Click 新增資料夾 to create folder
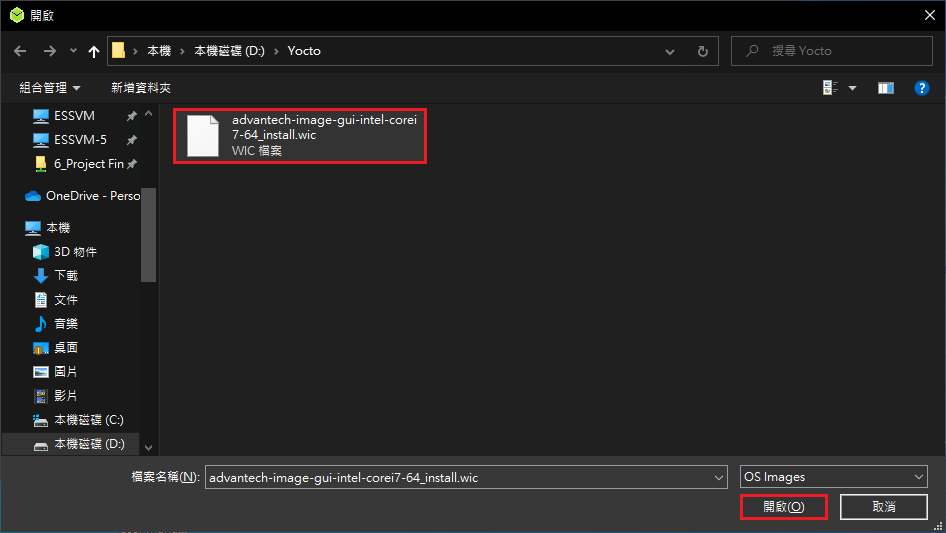This screenshot has width=946, height=533. coord(141,88)
